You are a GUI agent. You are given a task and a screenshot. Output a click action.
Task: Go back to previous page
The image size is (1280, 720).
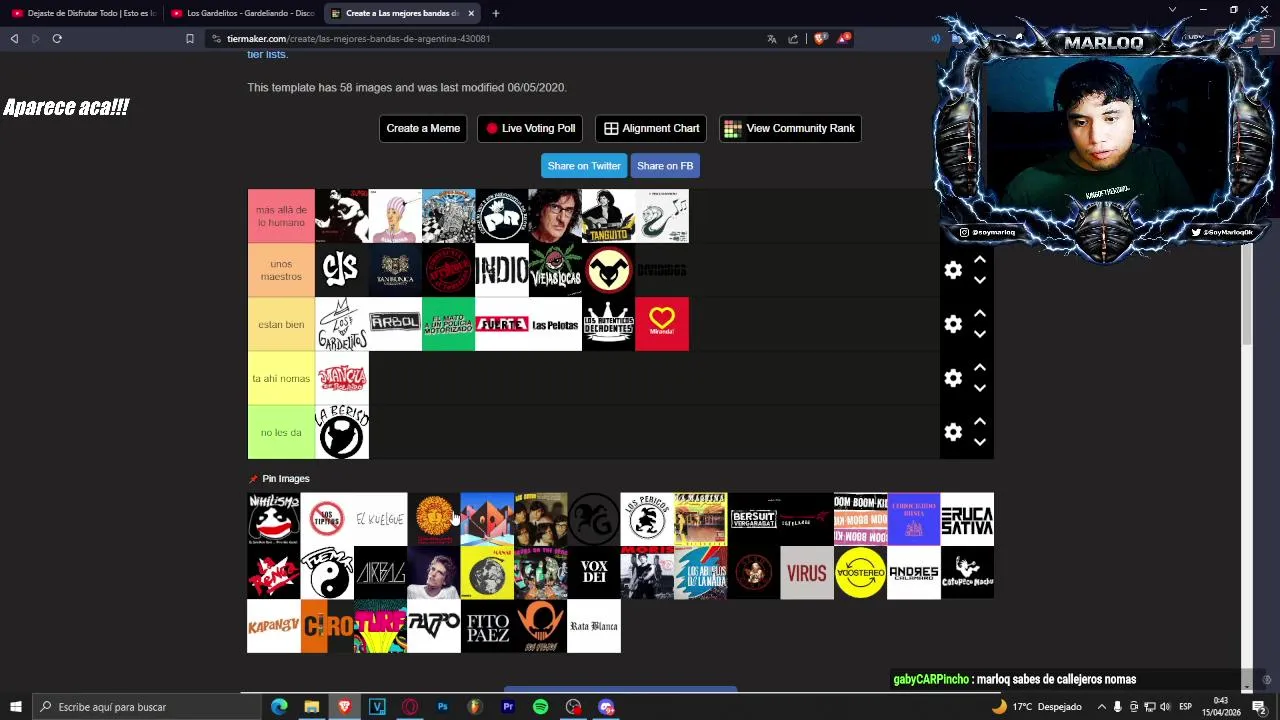click(x=14, y=38)
